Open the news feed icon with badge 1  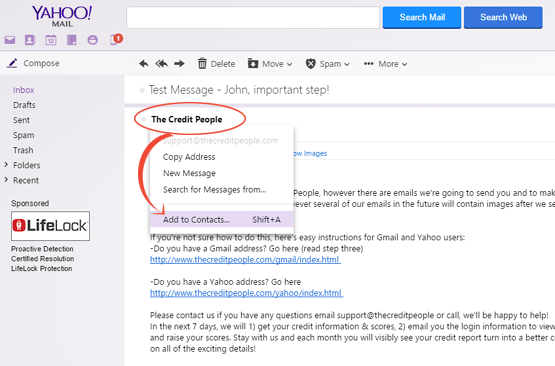click(x=116, y=39)
